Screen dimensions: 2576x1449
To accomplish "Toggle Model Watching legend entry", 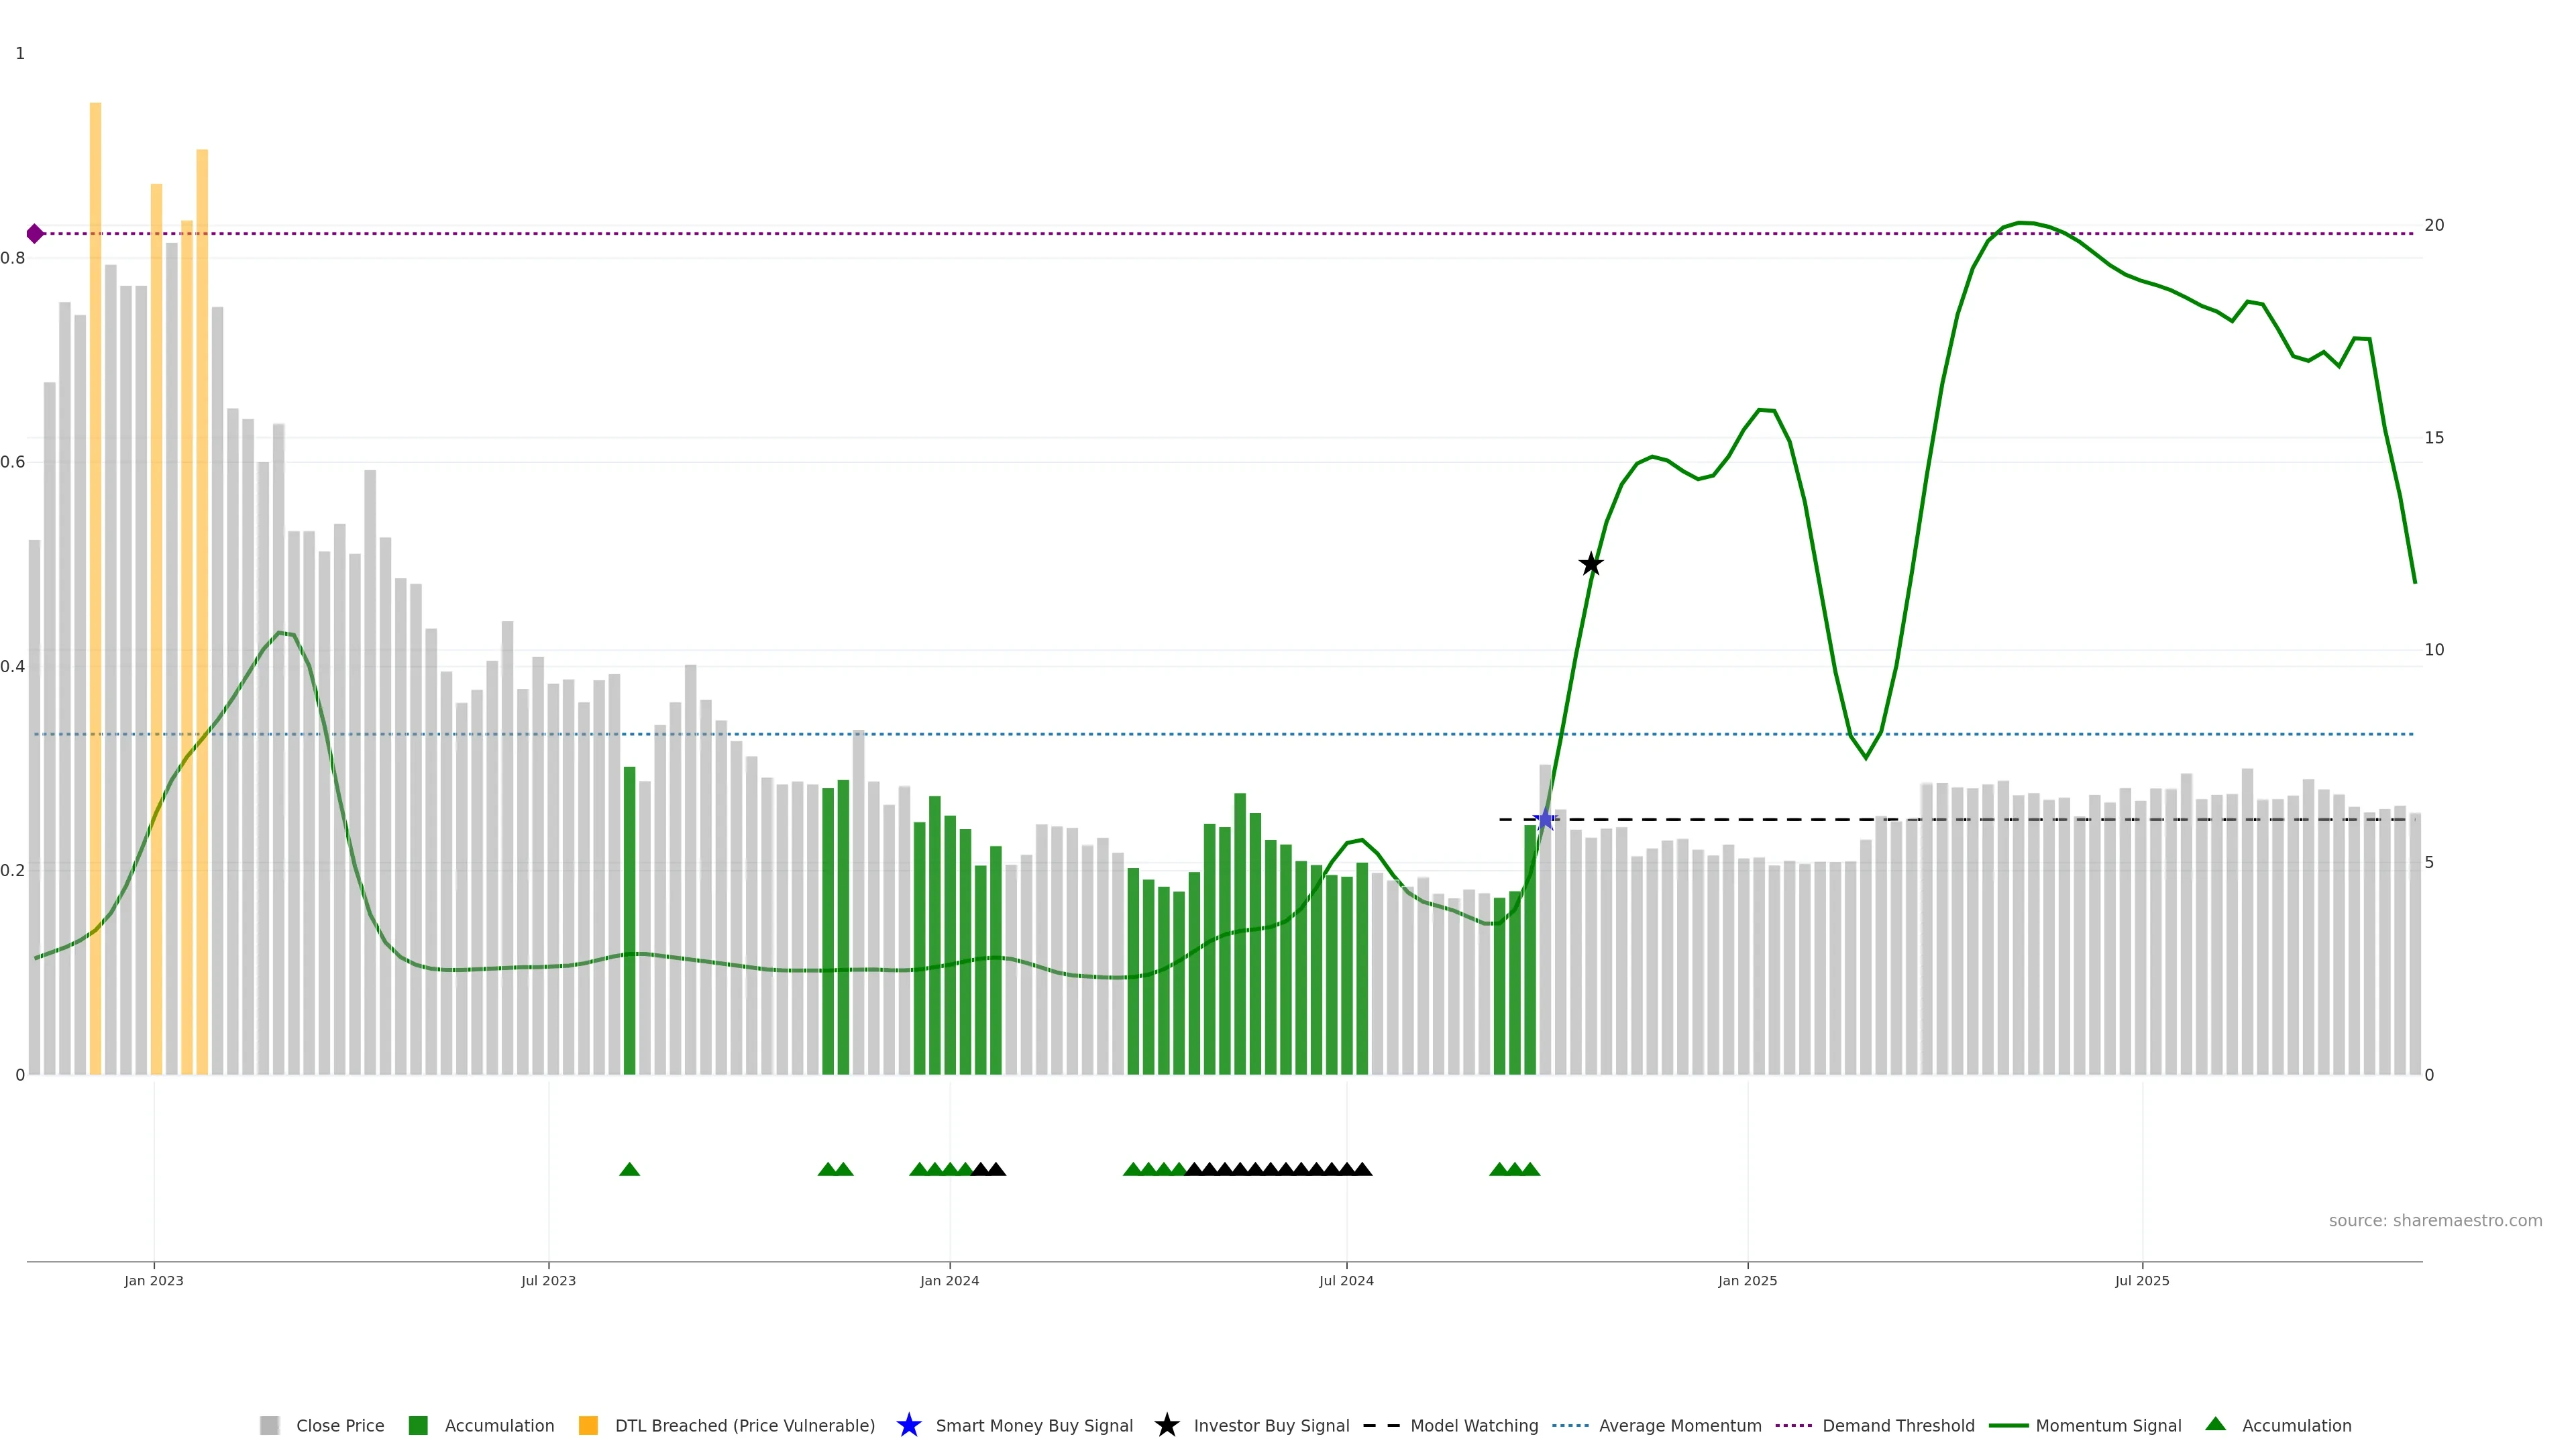I will pyautogui.click(x=1474, y=1425).
